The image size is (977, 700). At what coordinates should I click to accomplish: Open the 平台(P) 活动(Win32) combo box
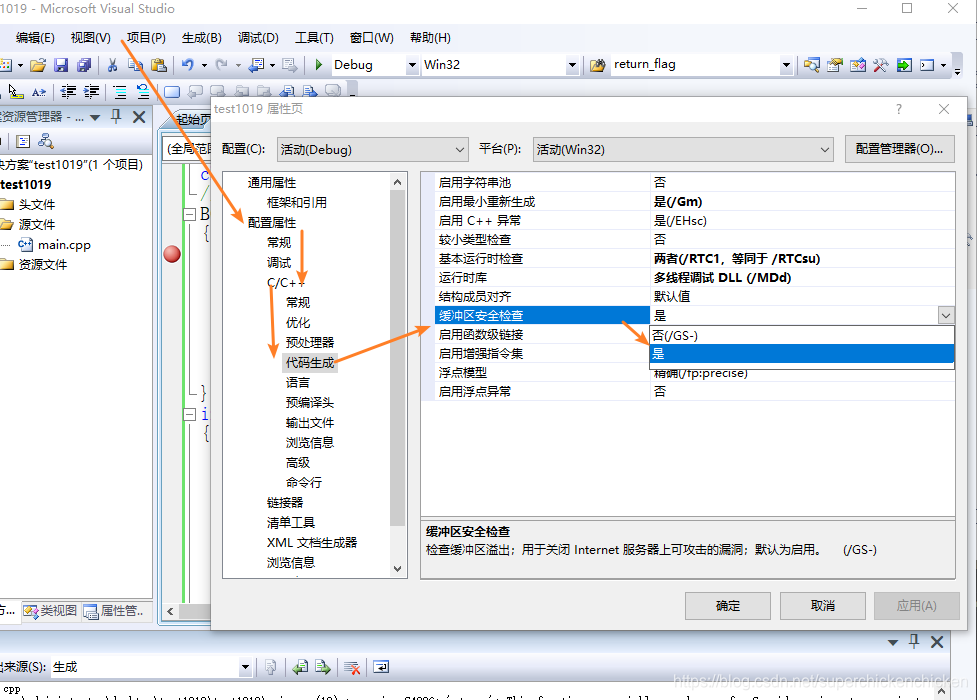pyautogui.click(x=683, y=150)
